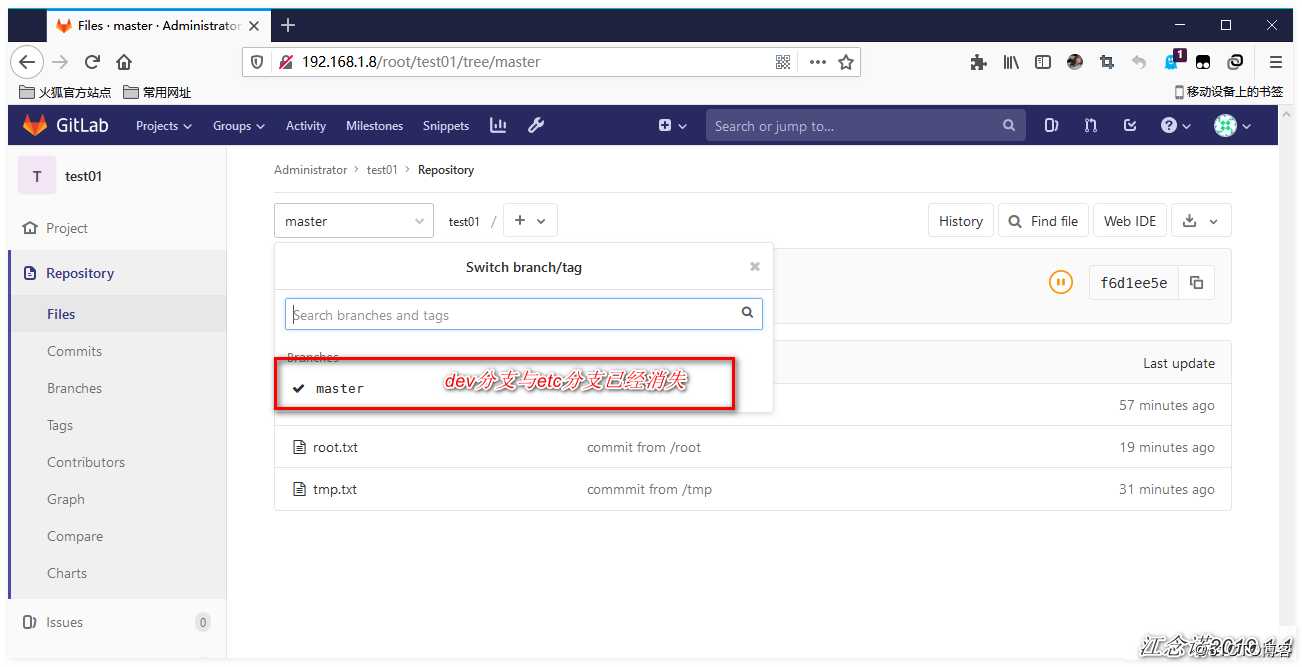Click the History button
Image resolution: width=1302 pixels, height=667 pixels.
pyautogui.click(x=961, y=221)
